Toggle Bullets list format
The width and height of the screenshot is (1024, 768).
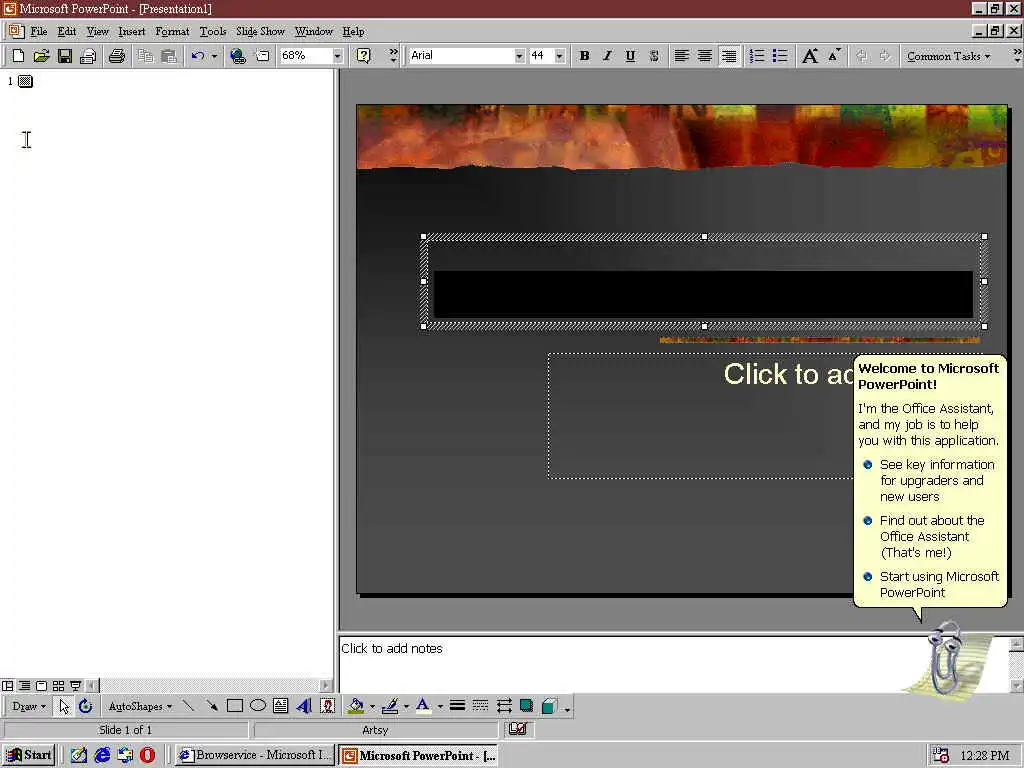pyautogui.click(x=780, y=56)
